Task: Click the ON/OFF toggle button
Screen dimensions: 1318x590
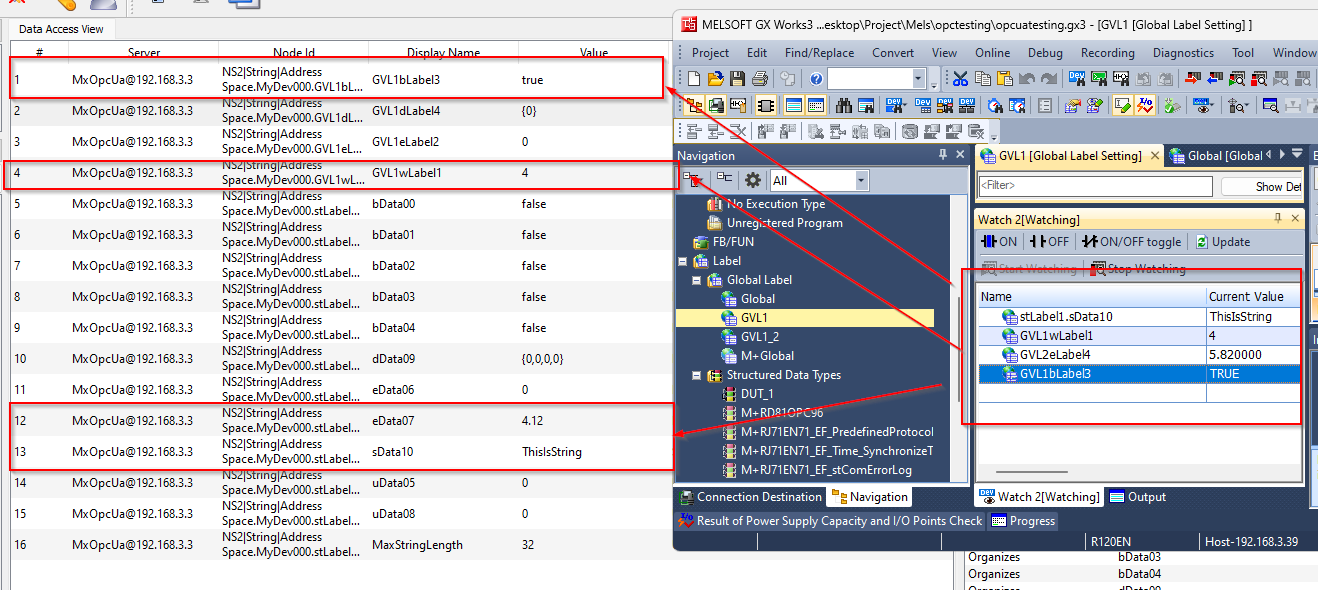Action: (1131, 242)
